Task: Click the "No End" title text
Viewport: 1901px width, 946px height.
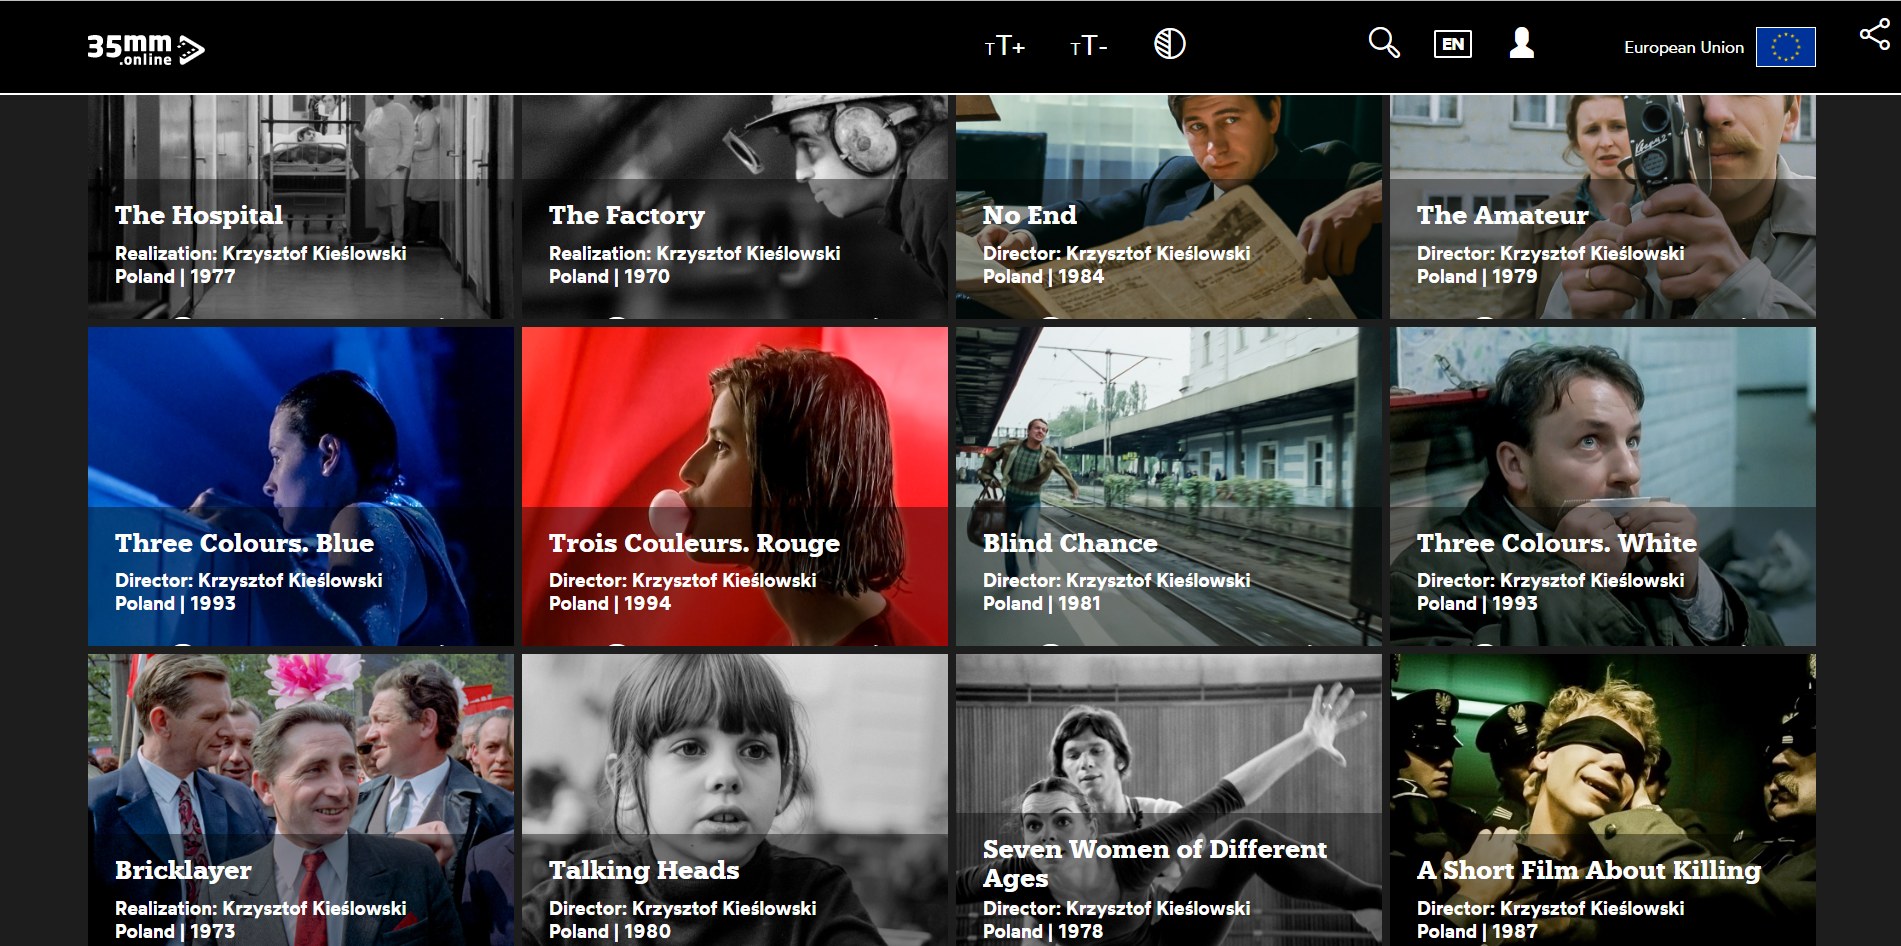Action: coord(1030,215)
